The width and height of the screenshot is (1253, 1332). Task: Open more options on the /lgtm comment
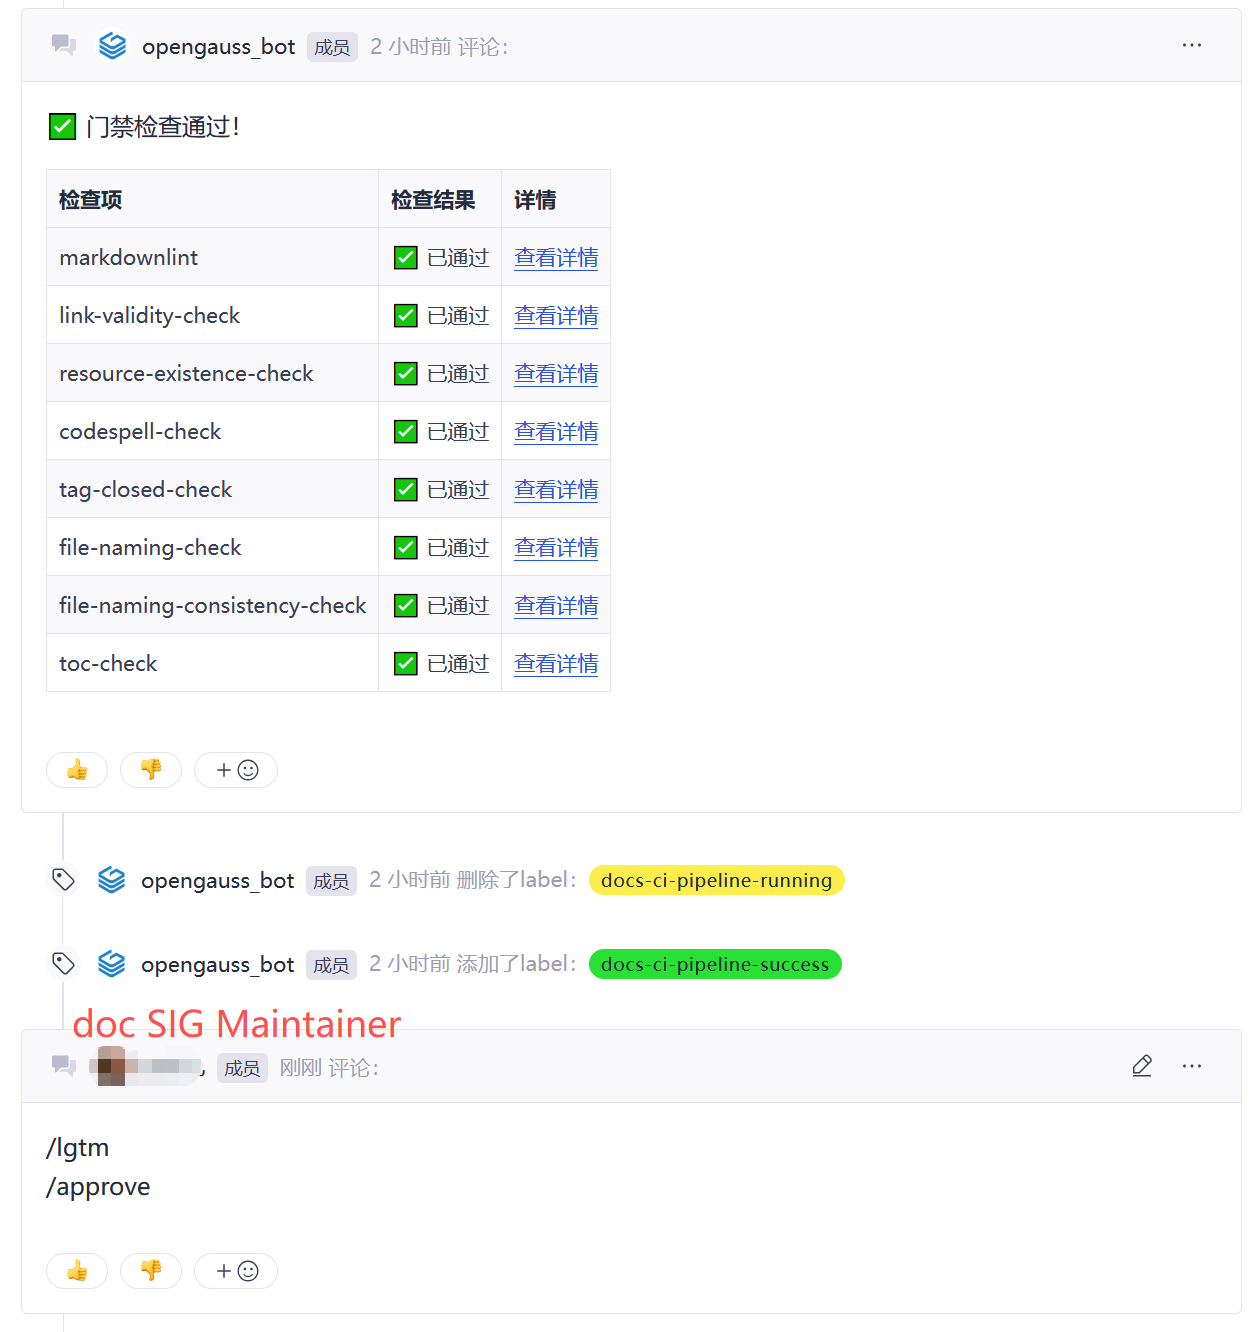tap(1191, 1067)
